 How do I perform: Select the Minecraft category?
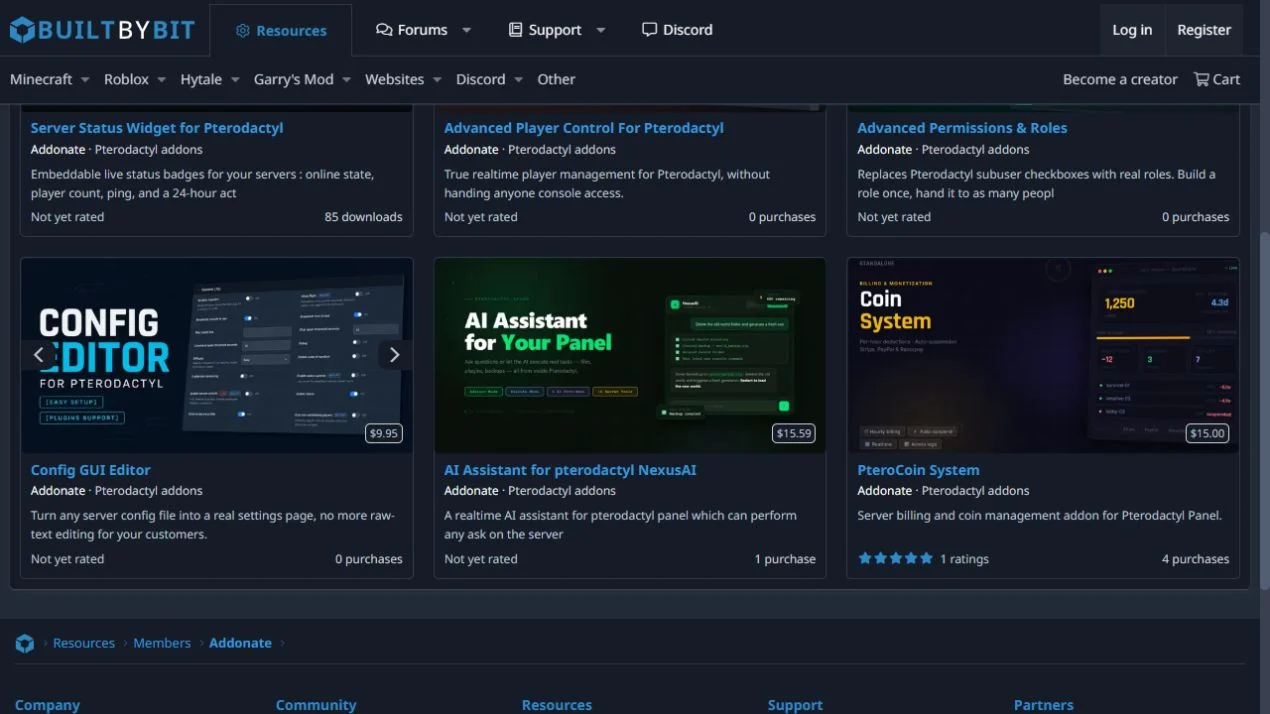pos(41,79)
